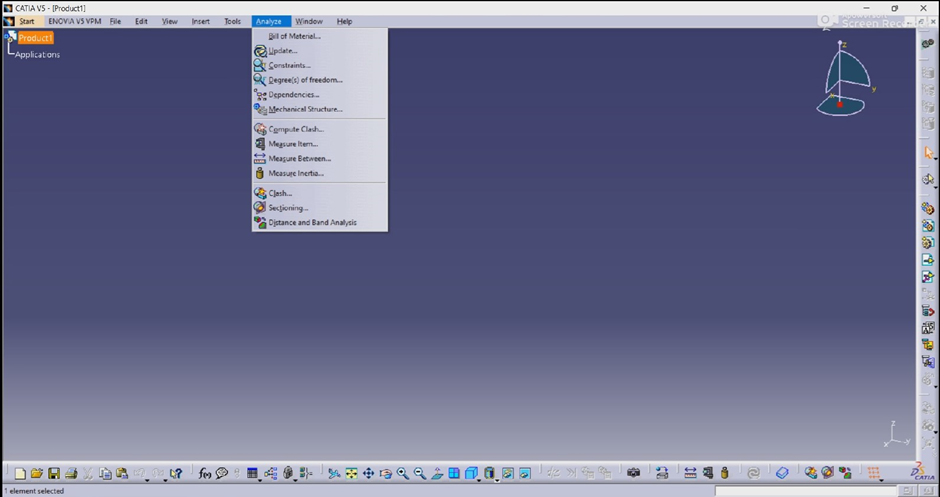
Task: Expand the View Mode shading dropdown arrow
Action: [497, 481]
